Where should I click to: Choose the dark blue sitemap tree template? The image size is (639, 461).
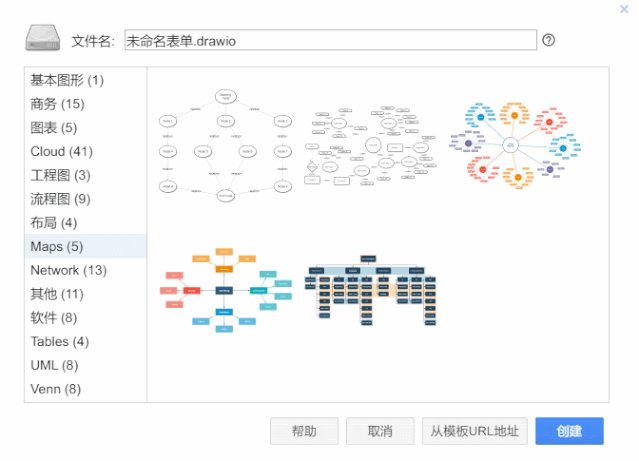[x=370, y=290]
